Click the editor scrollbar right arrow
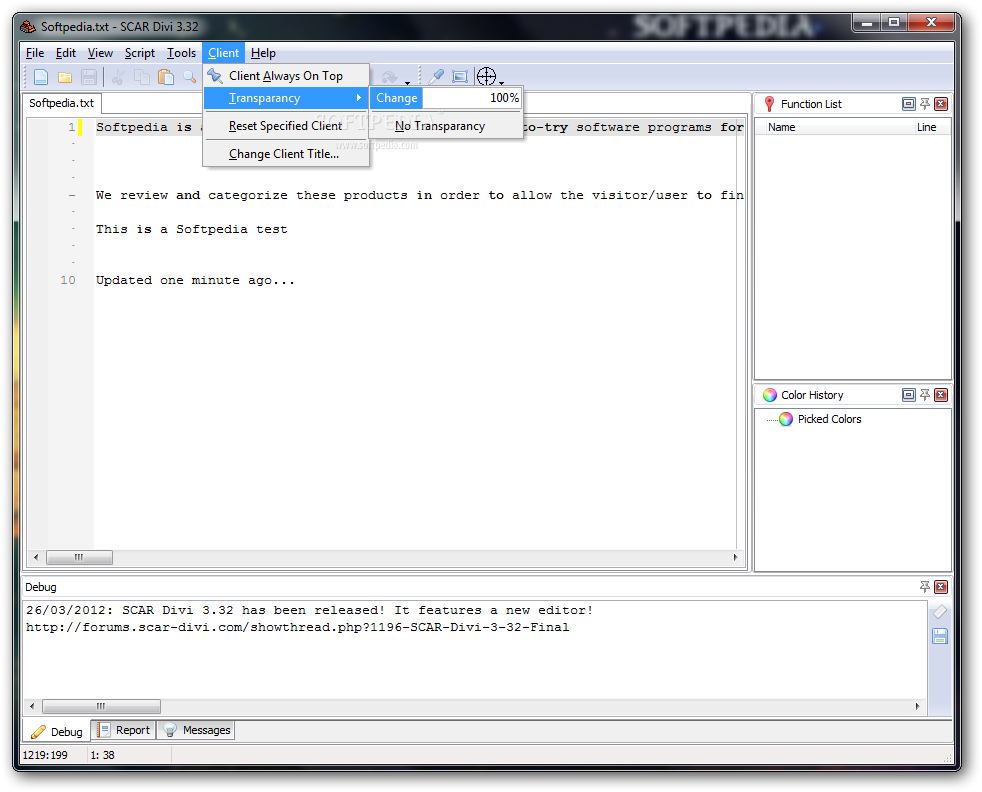 pos(735,557)
